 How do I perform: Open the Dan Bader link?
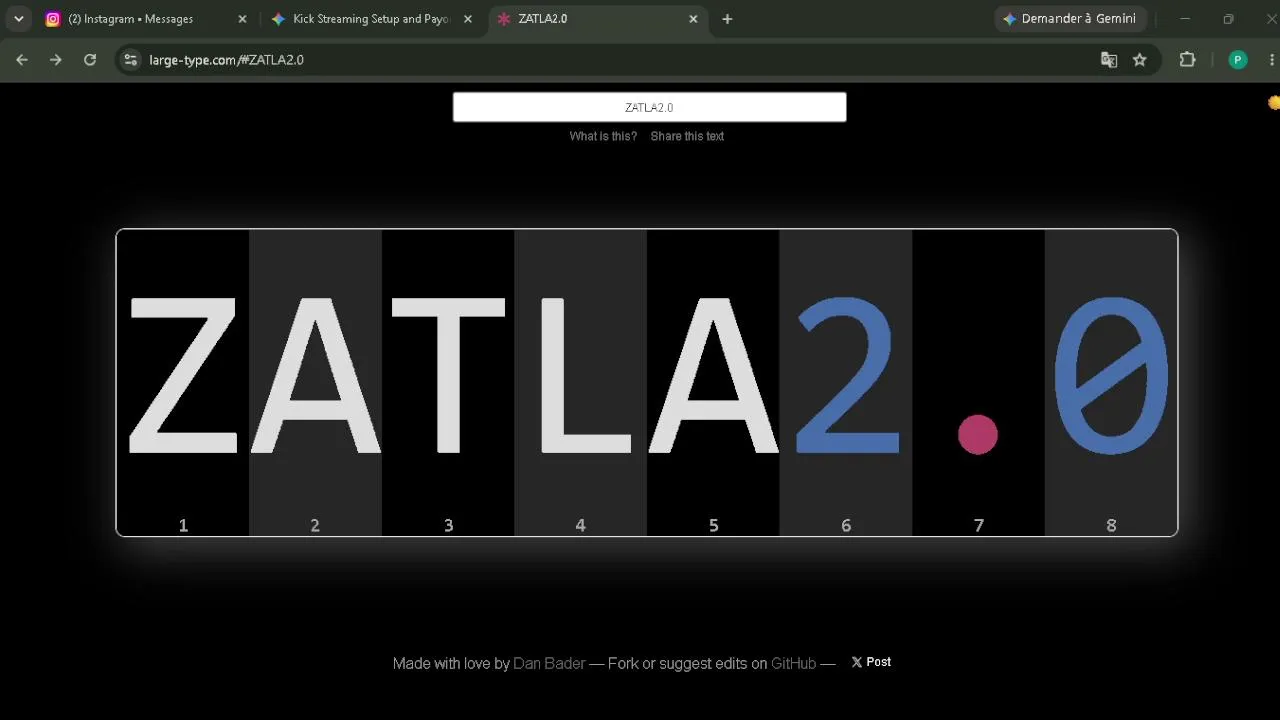[x=549, y=663]
